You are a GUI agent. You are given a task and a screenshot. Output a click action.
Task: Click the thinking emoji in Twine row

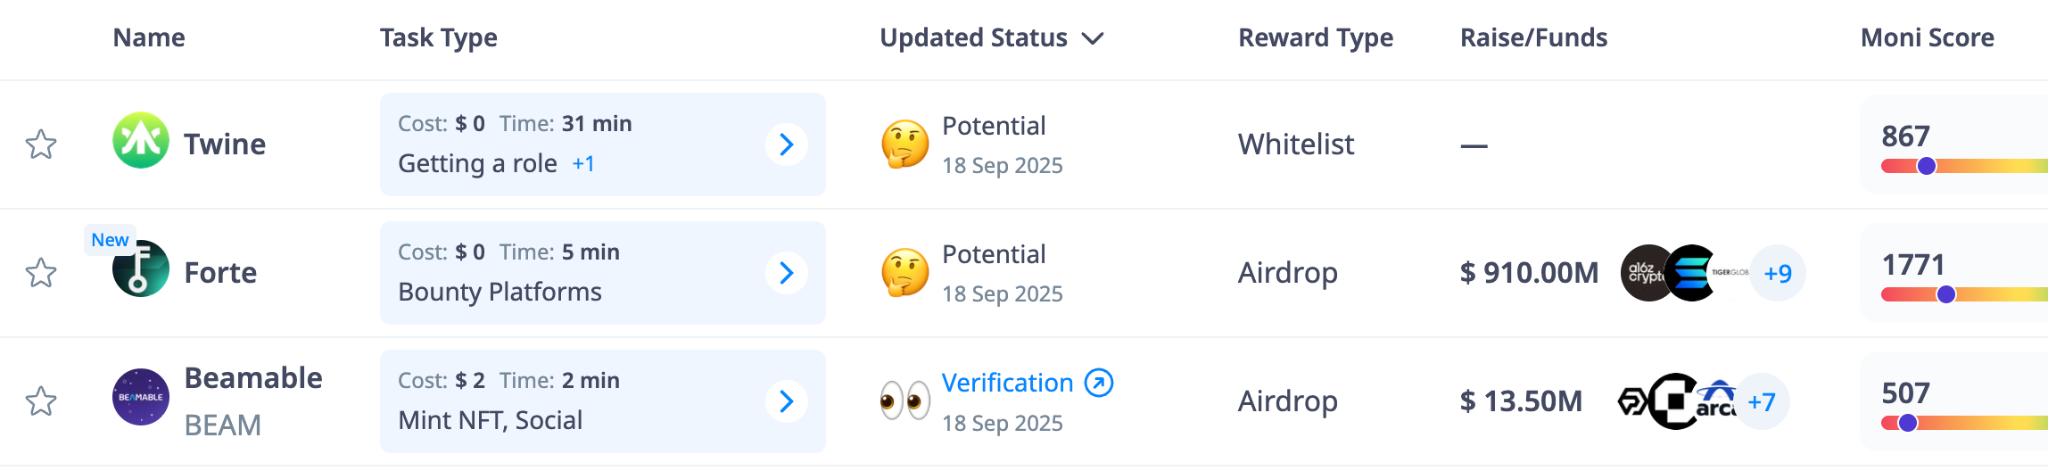905,144
